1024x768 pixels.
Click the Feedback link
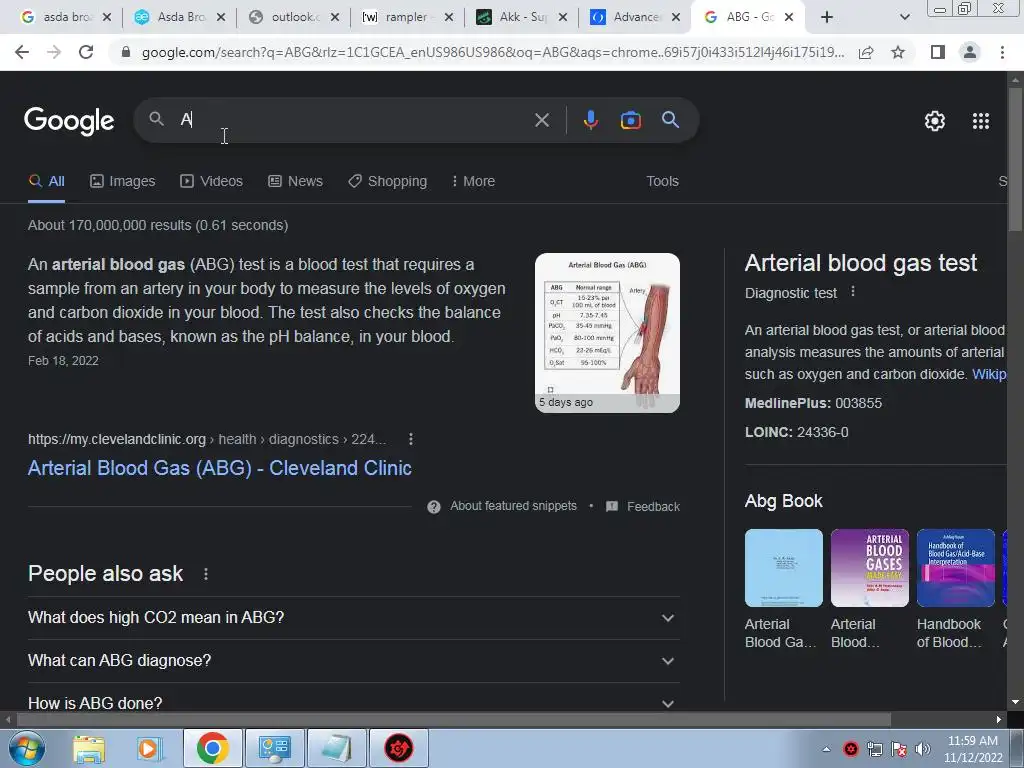(653, 507)
